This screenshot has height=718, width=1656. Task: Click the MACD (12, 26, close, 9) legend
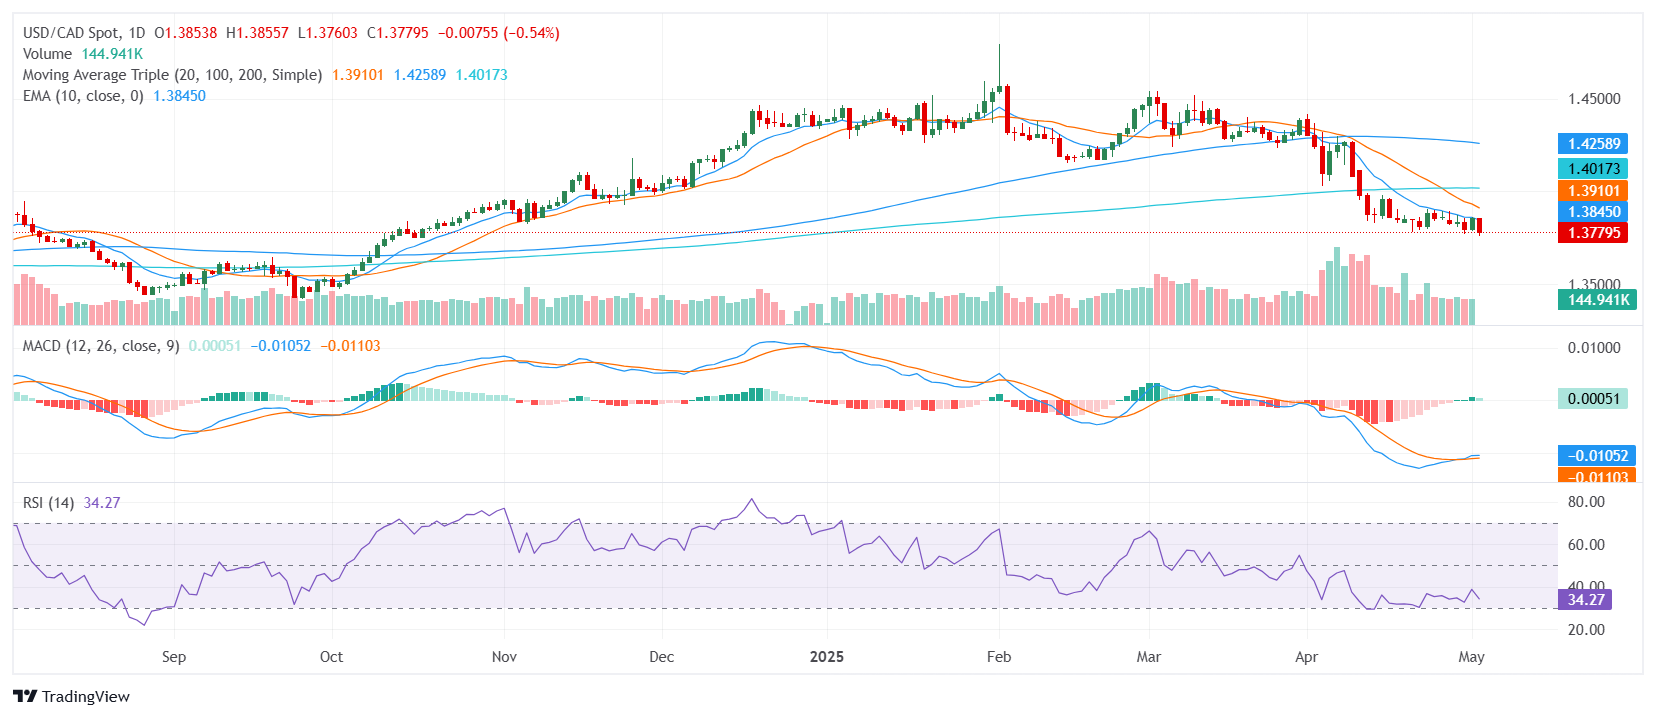pos(101,346)
